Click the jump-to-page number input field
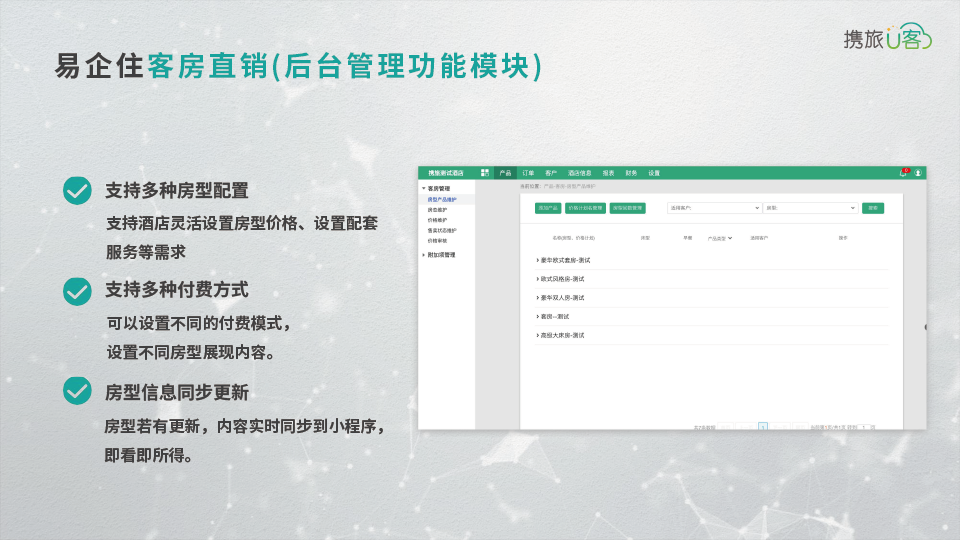 [x=864, y=427]
